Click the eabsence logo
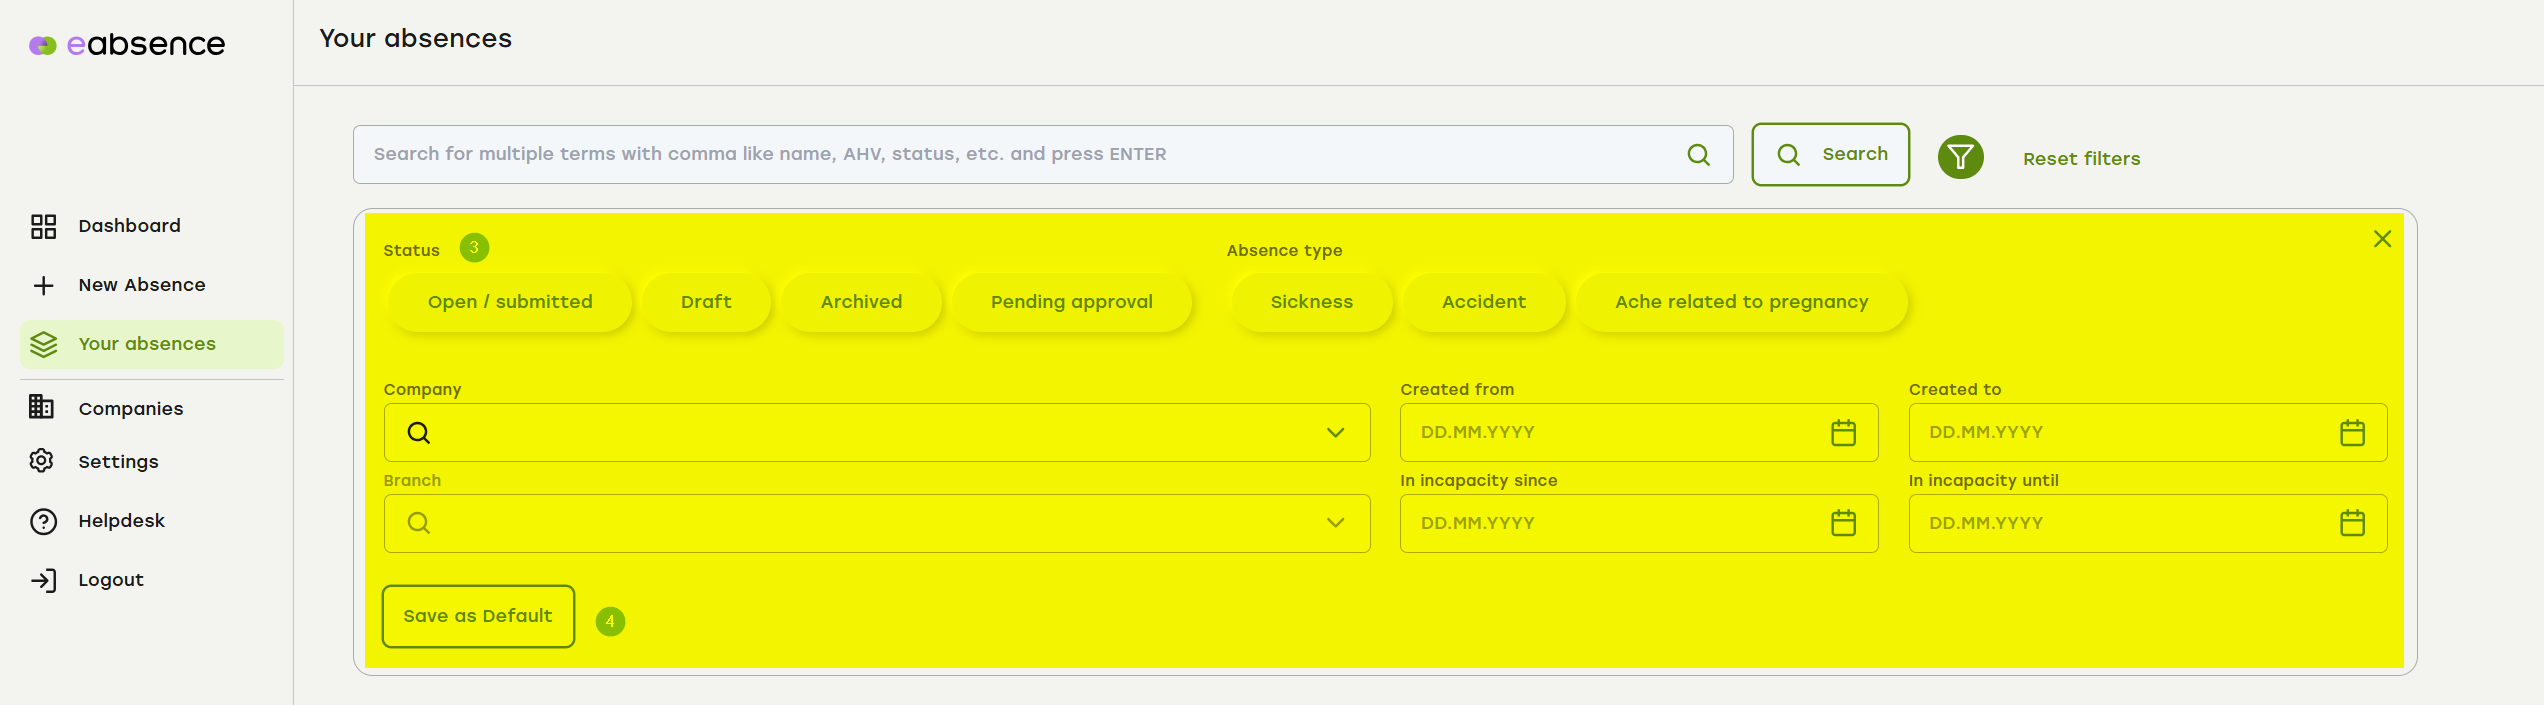This screenshot has width=2544, height=705. point(127,44)
